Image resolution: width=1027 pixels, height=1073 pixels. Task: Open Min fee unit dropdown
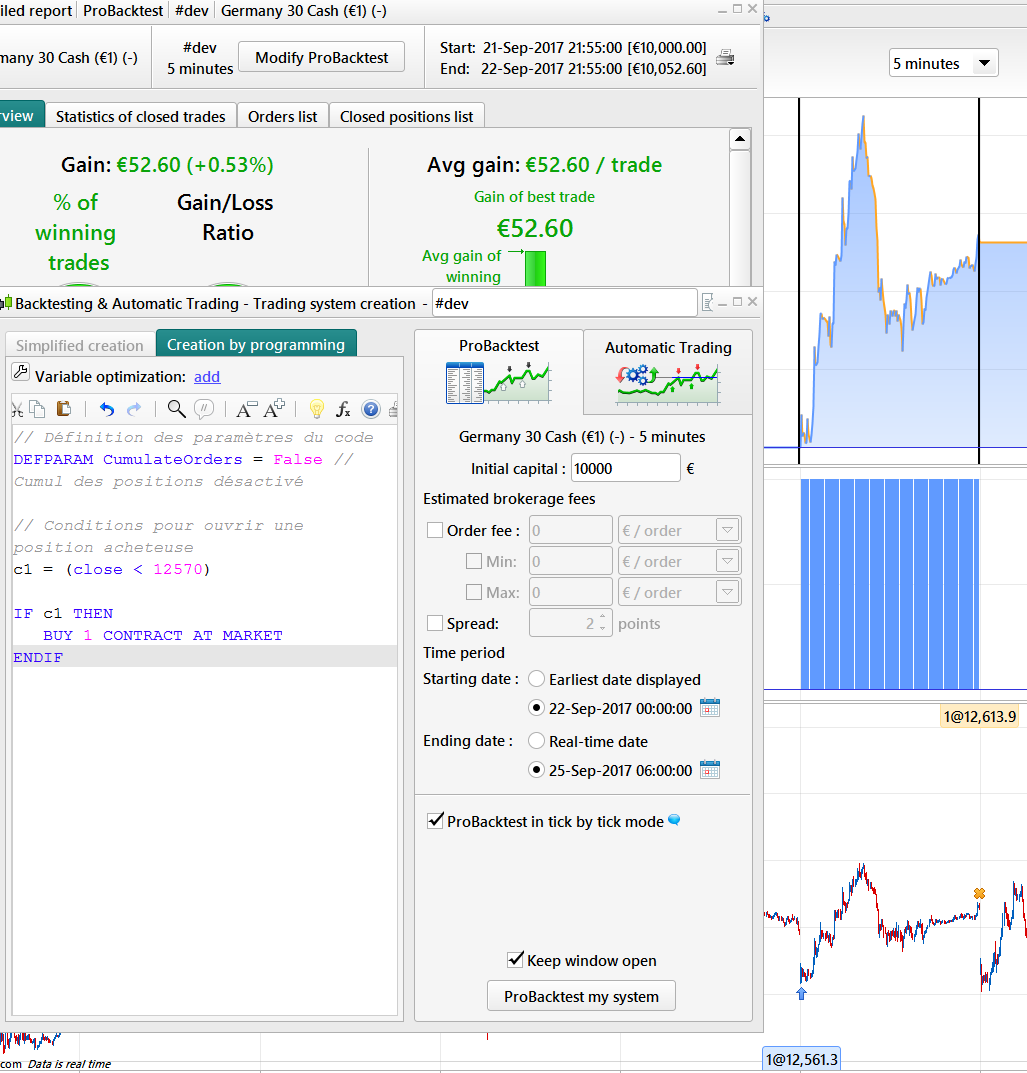(727, 561)
